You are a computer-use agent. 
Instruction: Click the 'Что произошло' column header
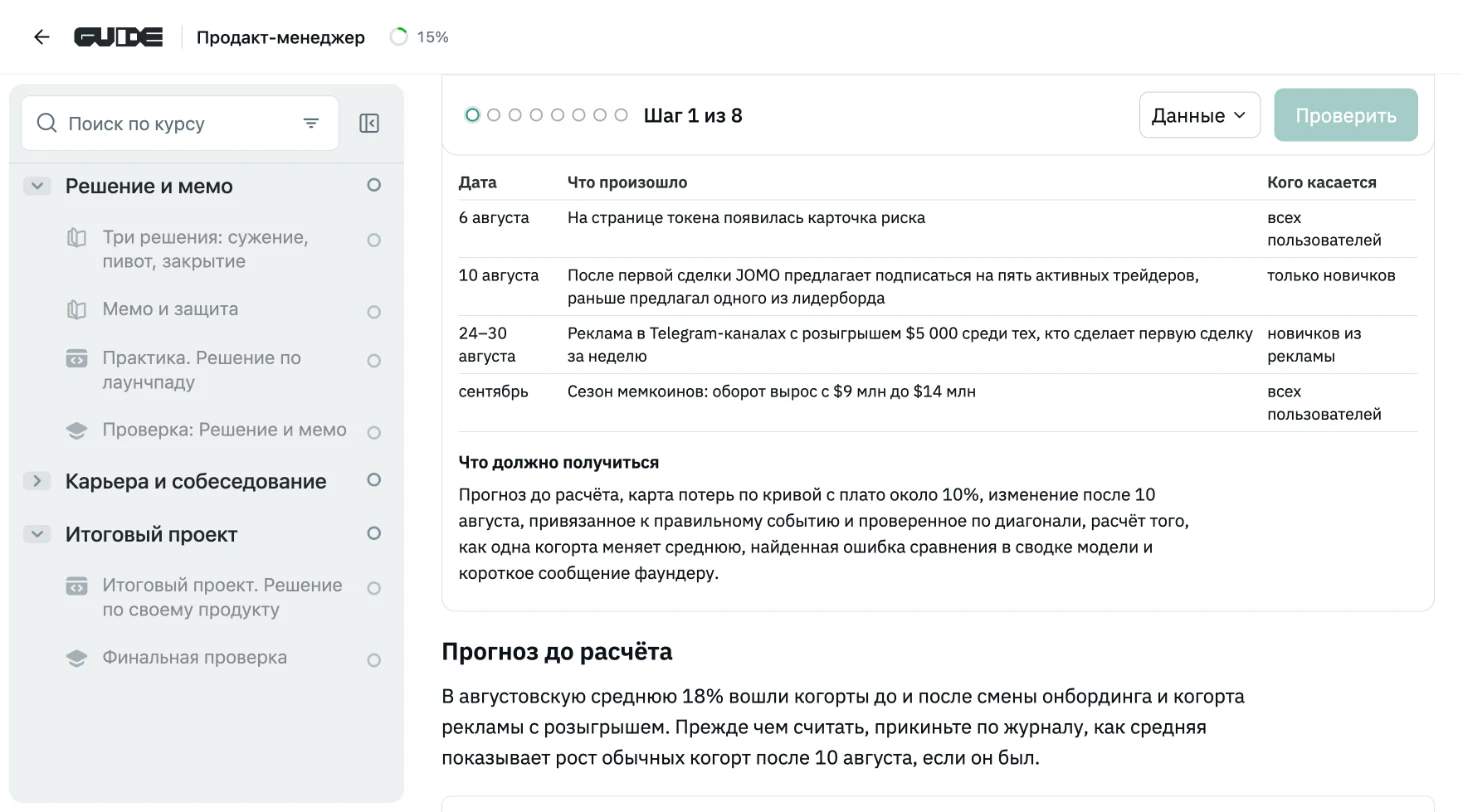tap(627, 182)
